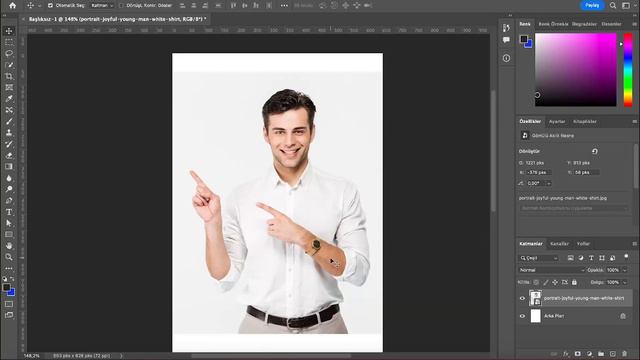Toggle the transform controls checkbox

pos(121,6)
